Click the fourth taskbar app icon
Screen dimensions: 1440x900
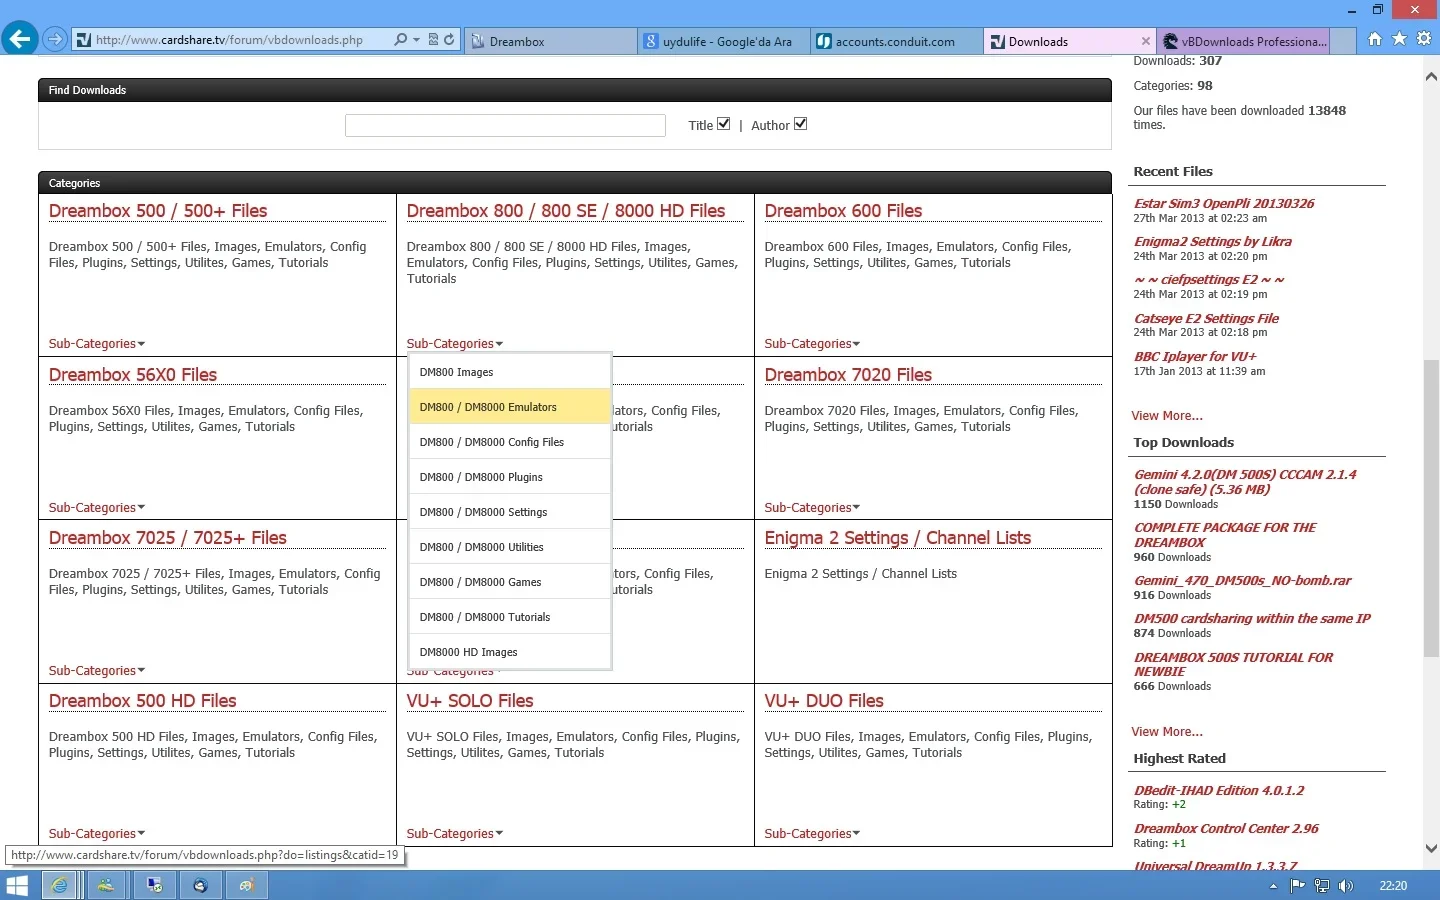coord(200,885)
